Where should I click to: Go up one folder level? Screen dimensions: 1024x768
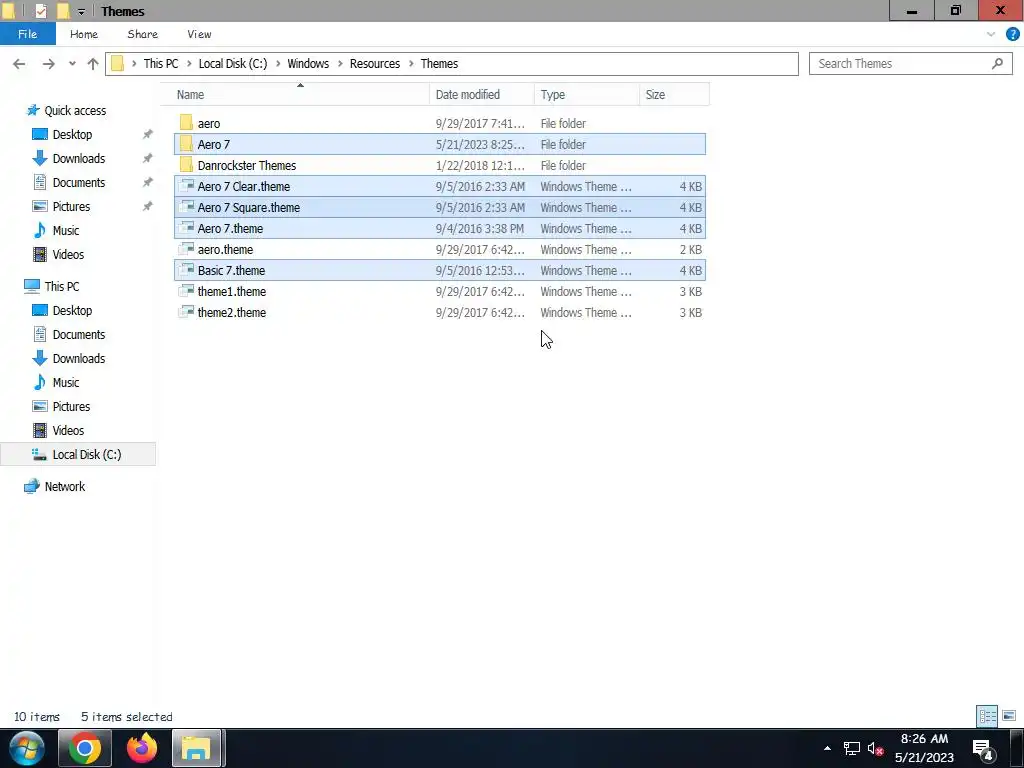(x=93, y=63)
